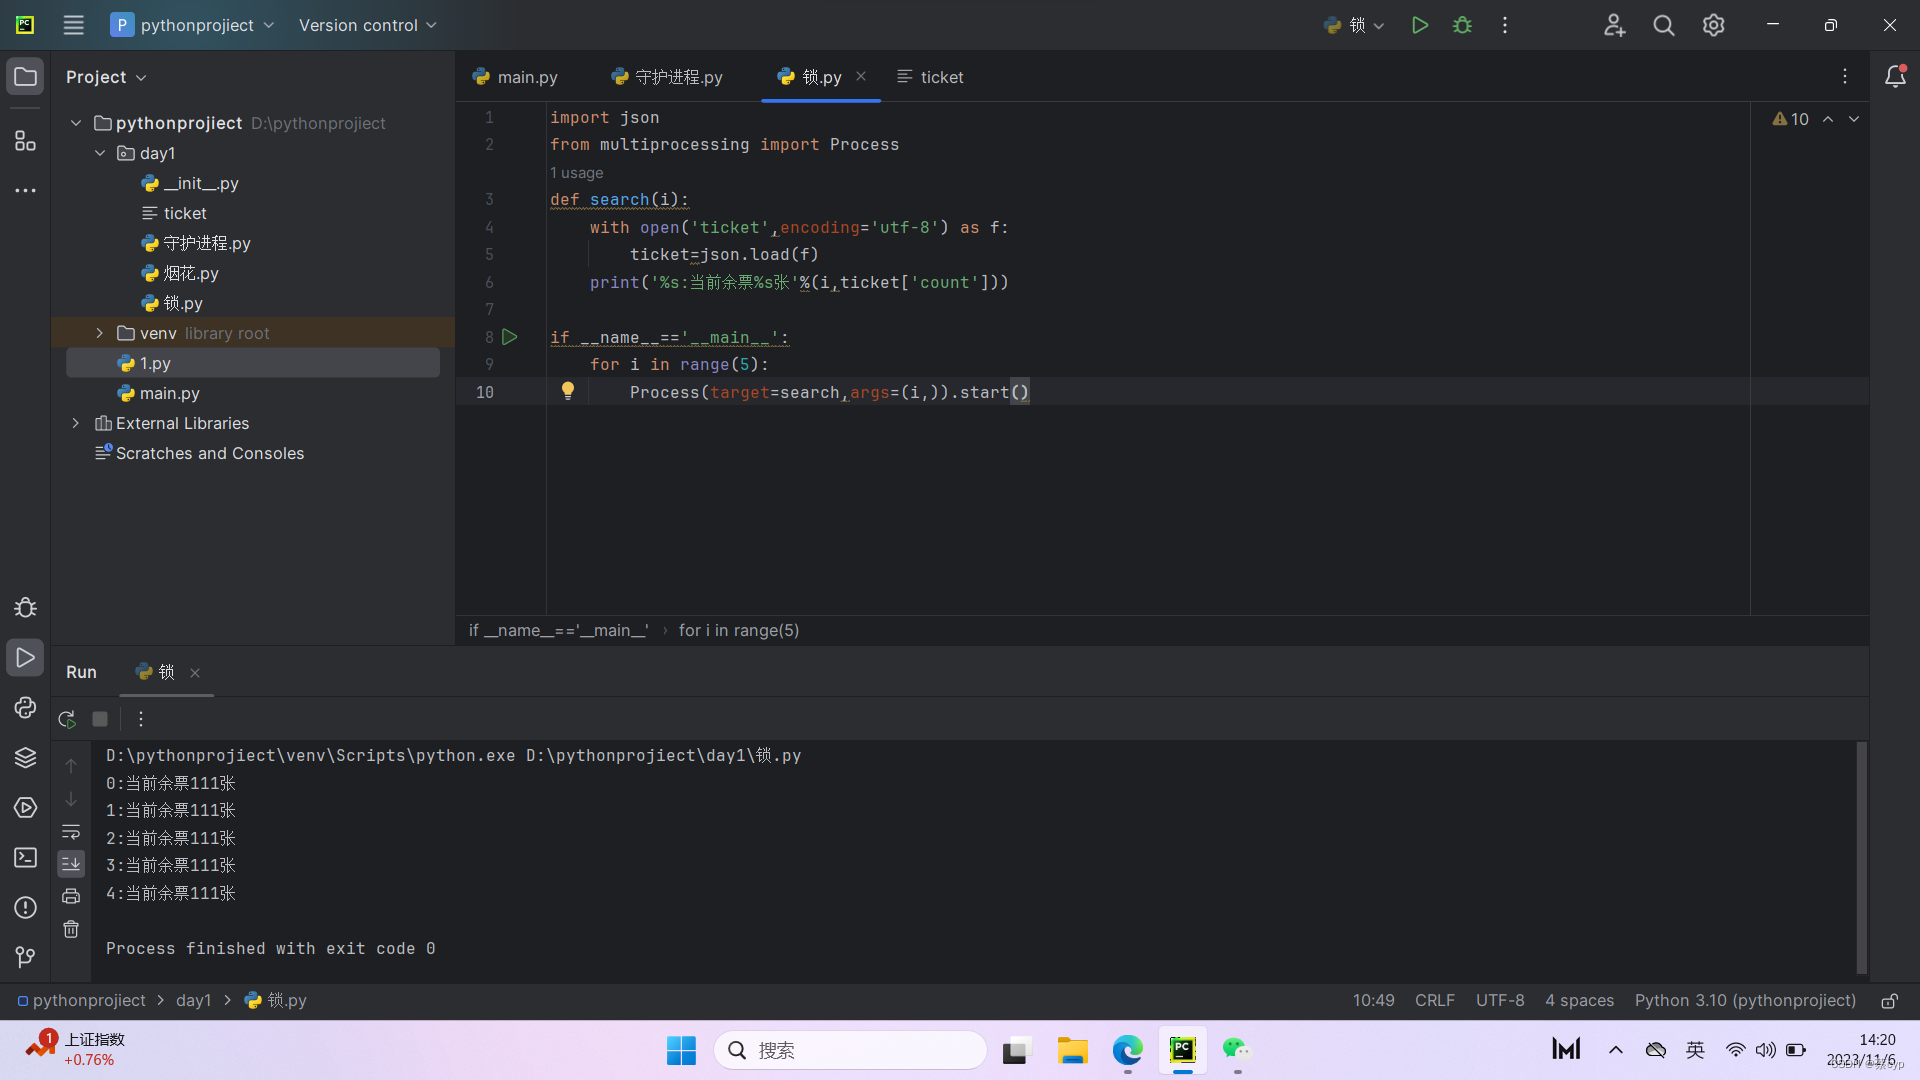Open Python Packages tool window
This screenshot has width=1920, height=1080.
pyautogui.click(x=25, y=758)
